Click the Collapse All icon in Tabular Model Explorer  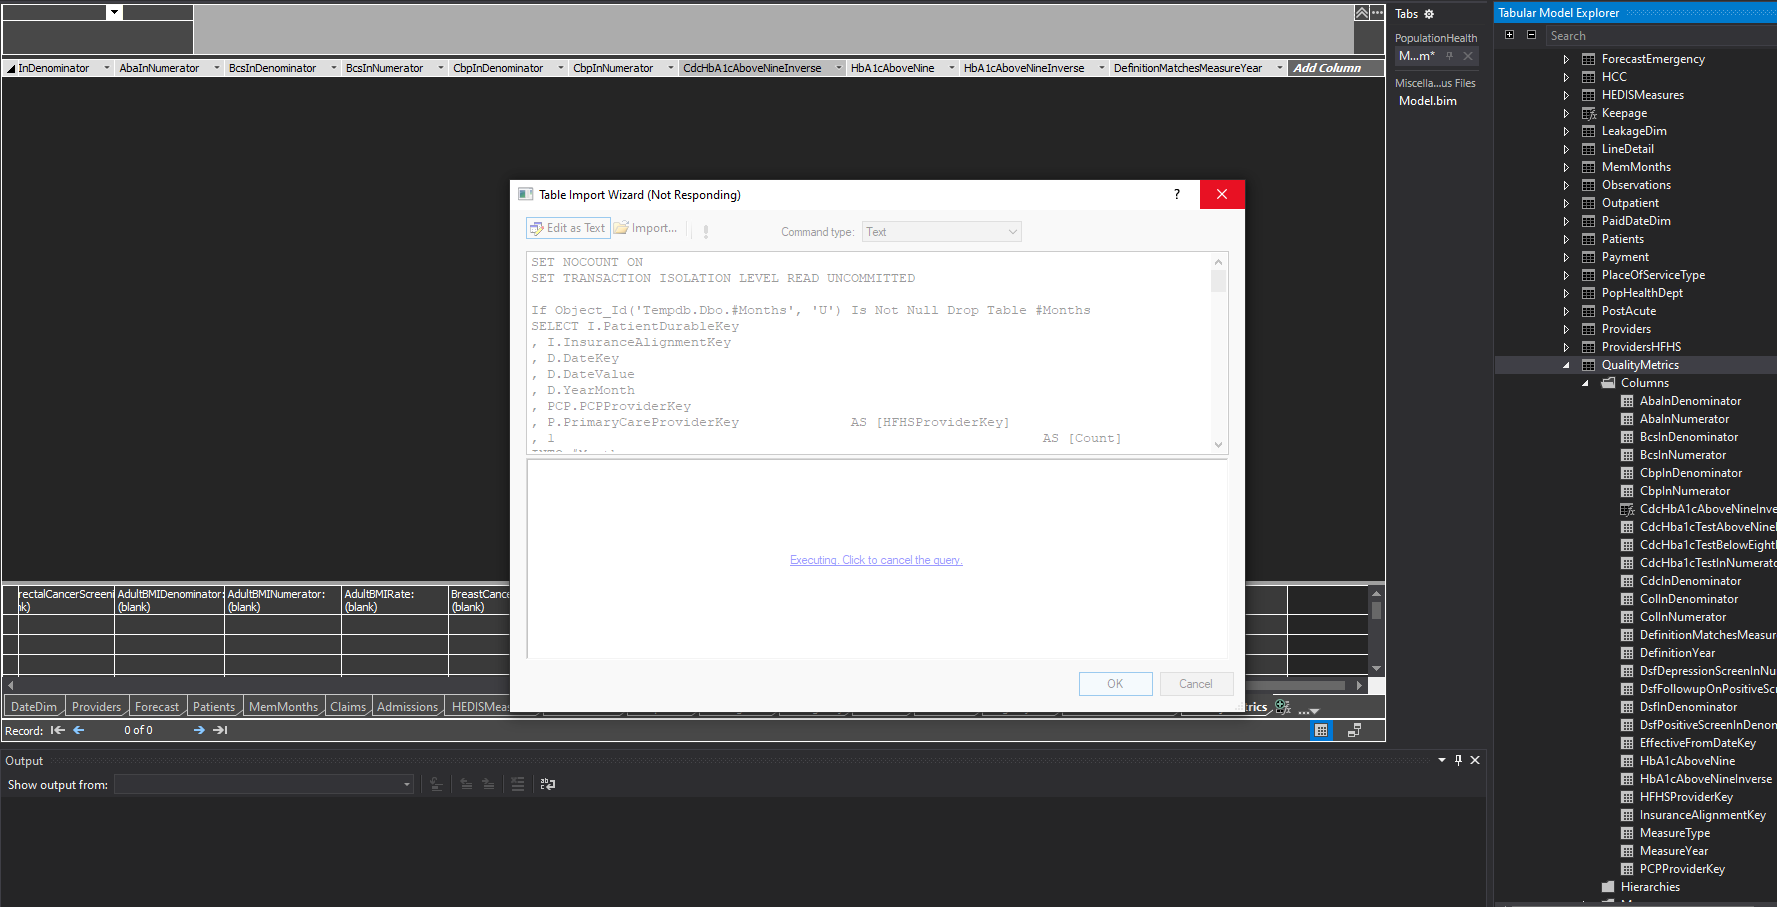(1529, 33)
